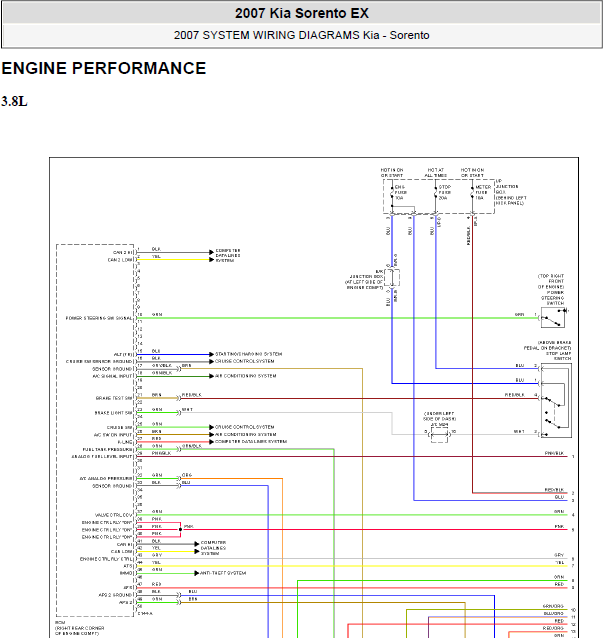Click the E/R junction box connector
Image resolution: width=604 pixels, height=638 pixels.
[393, 283]
